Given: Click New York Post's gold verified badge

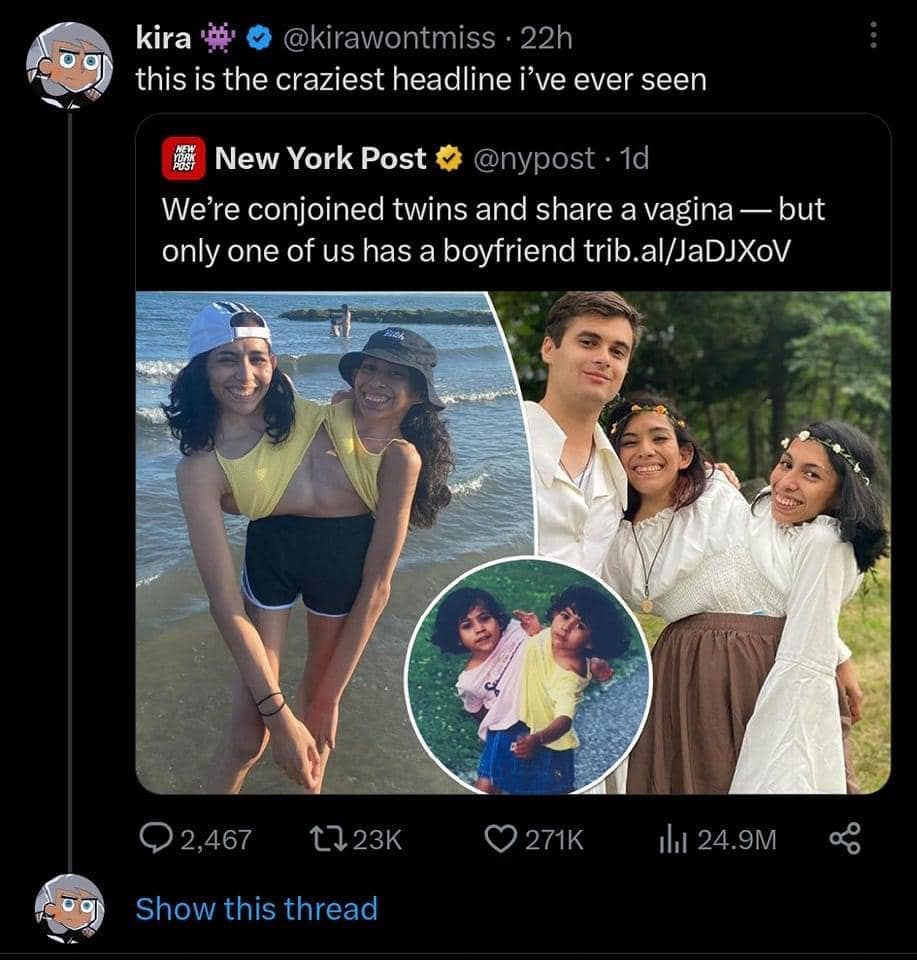Looking at the screenshot, I should click(447, 158).
